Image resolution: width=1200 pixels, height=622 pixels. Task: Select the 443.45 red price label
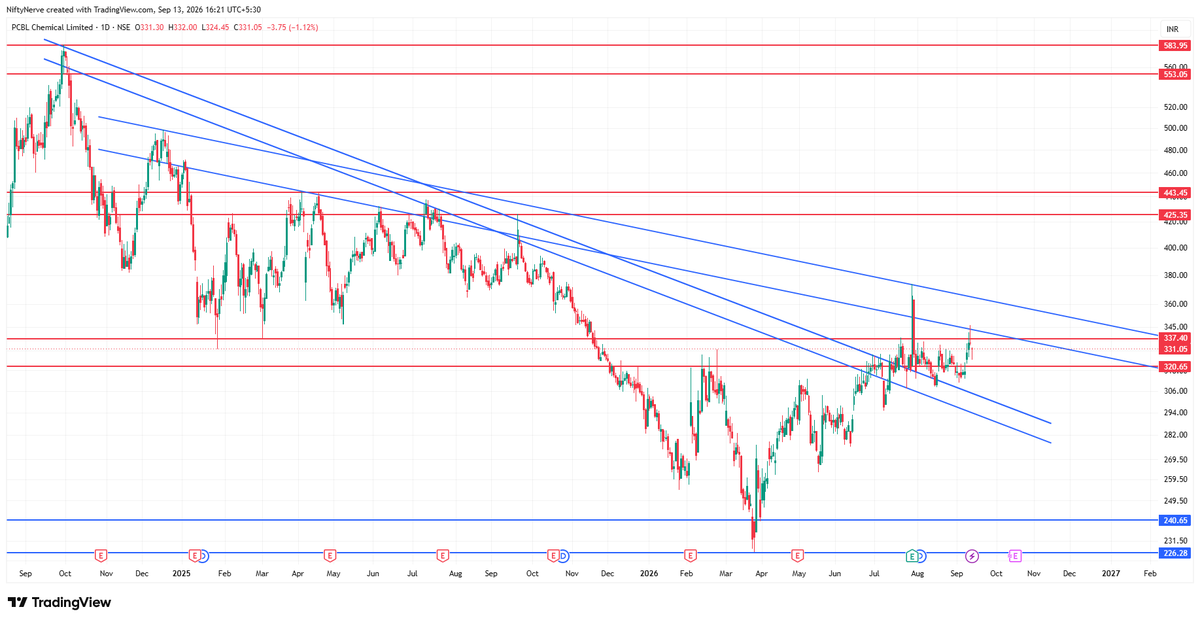[x=1175, y=192]
